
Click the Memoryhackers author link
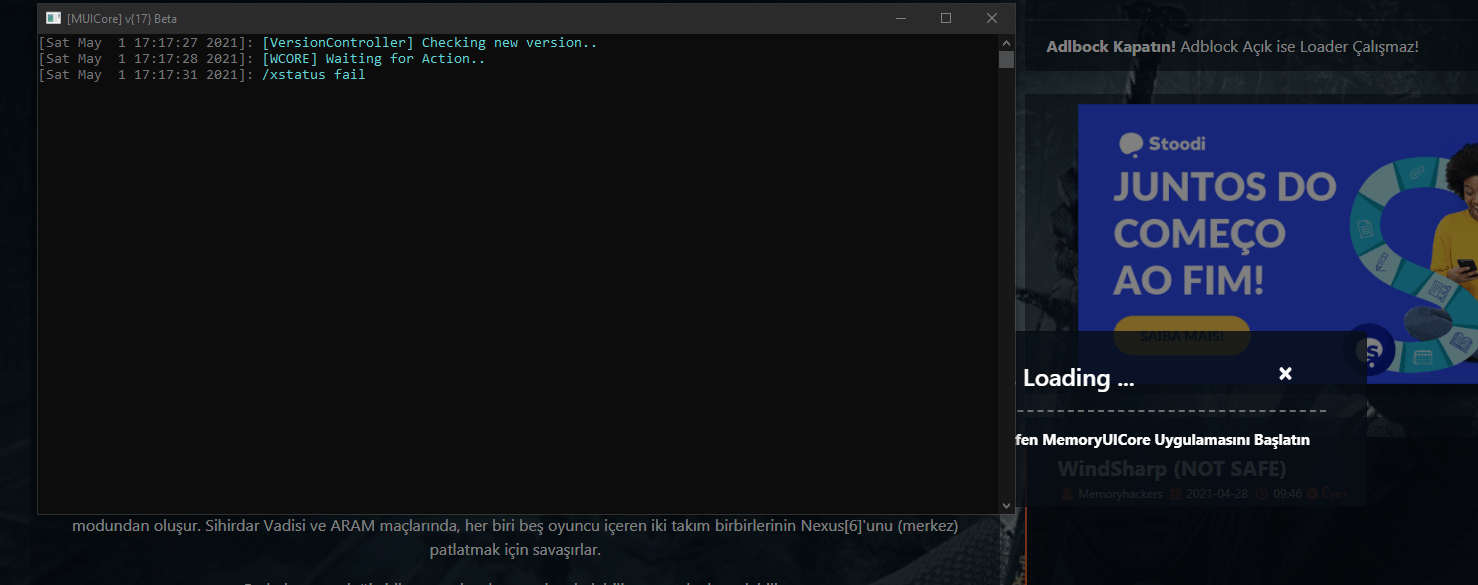(x=1120, y=494)
